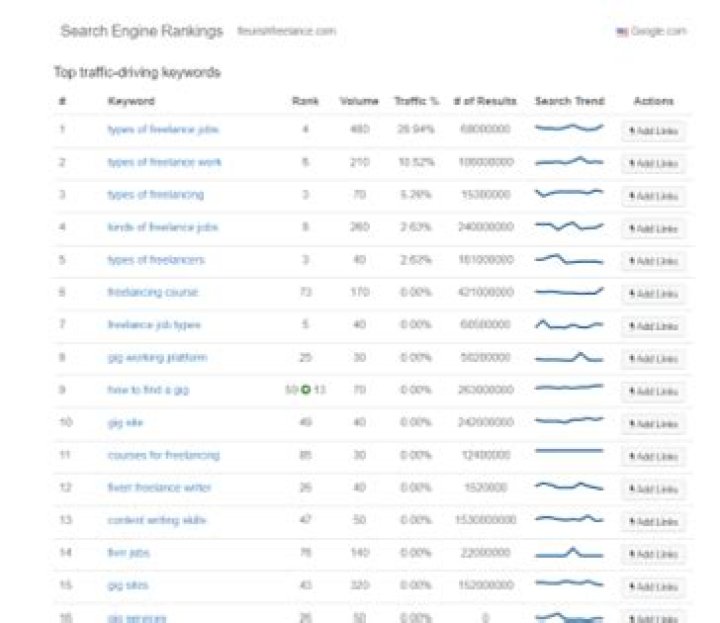
Task: Click Add Links for 'freelancing course' row
Action: (653, 294)
